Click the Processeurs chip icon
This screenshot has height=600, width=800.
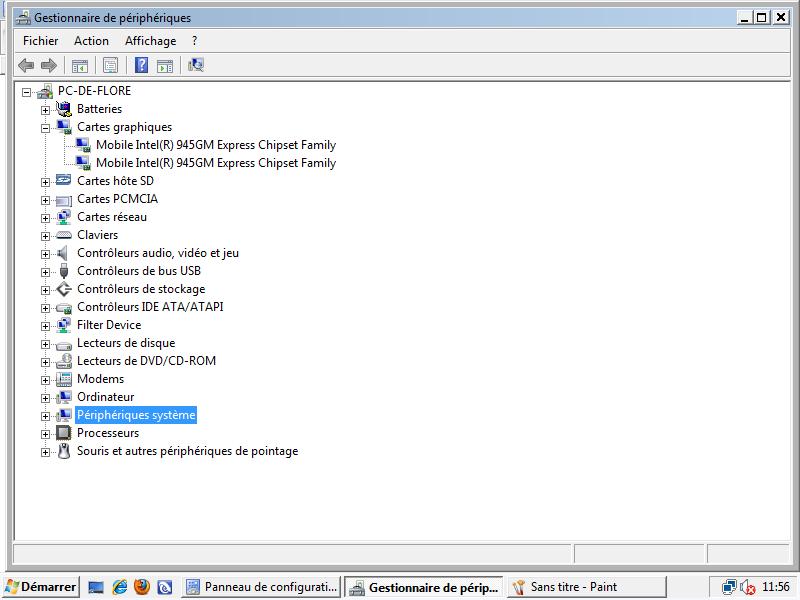[64, 433]
